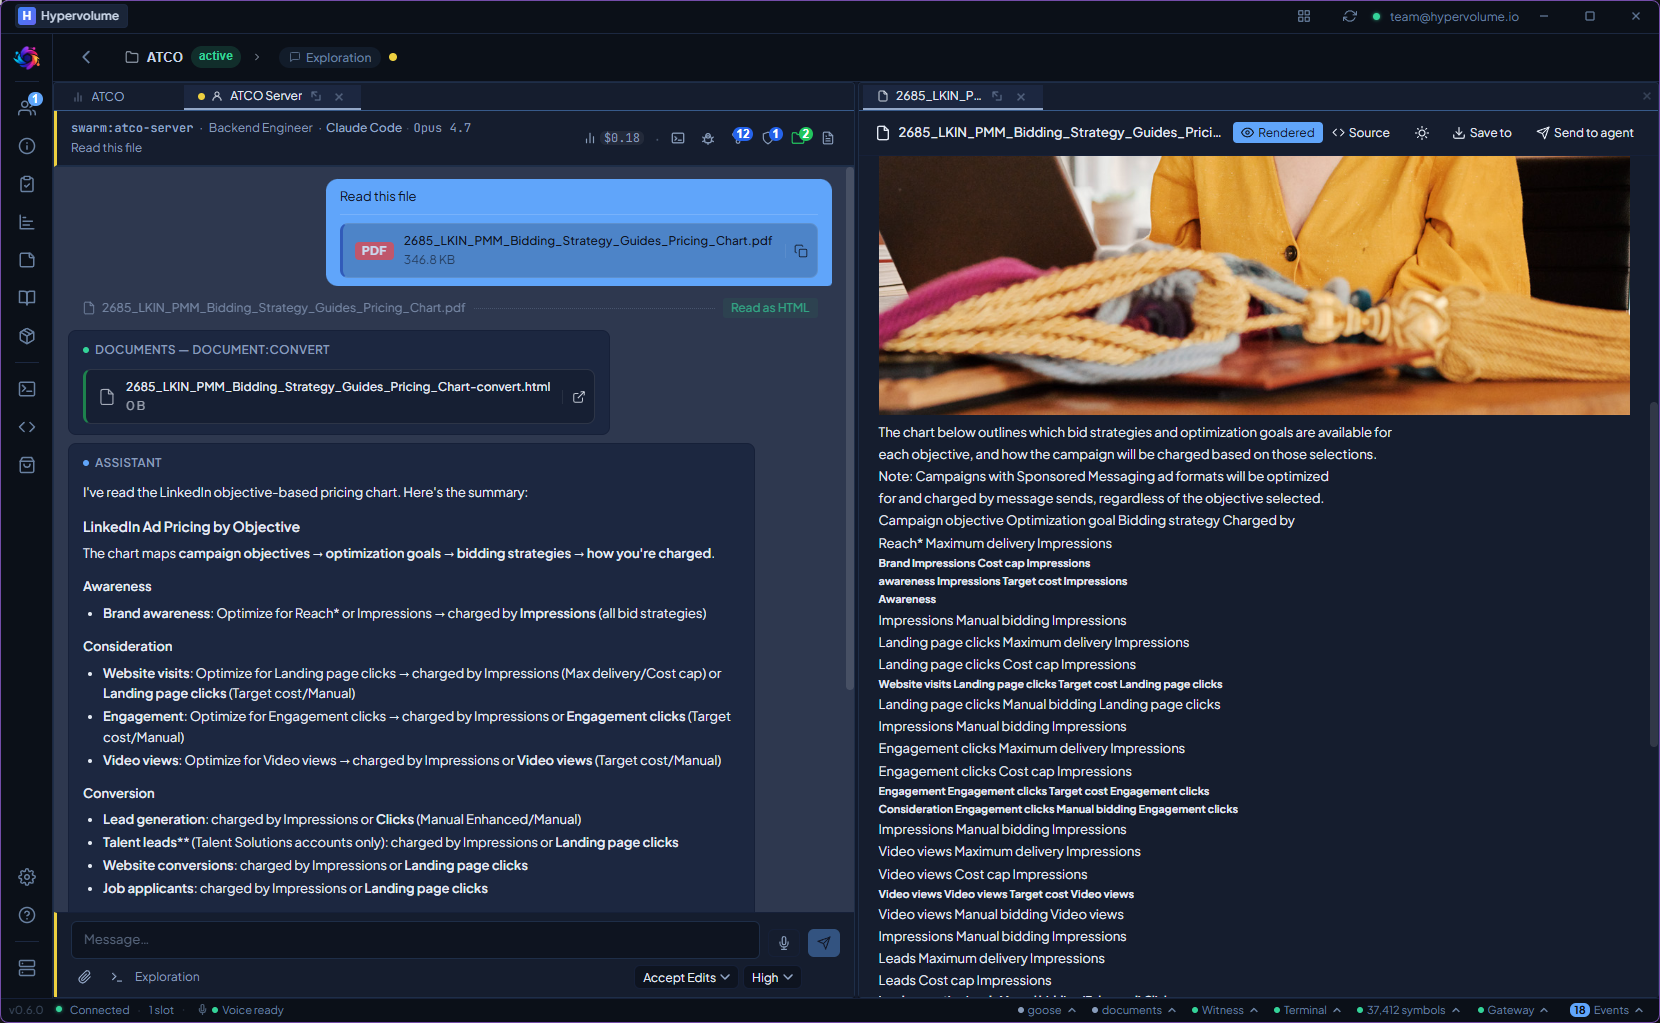Open the help question mark icon
Screen dimensions: 1660x1023
pos(27,915)
